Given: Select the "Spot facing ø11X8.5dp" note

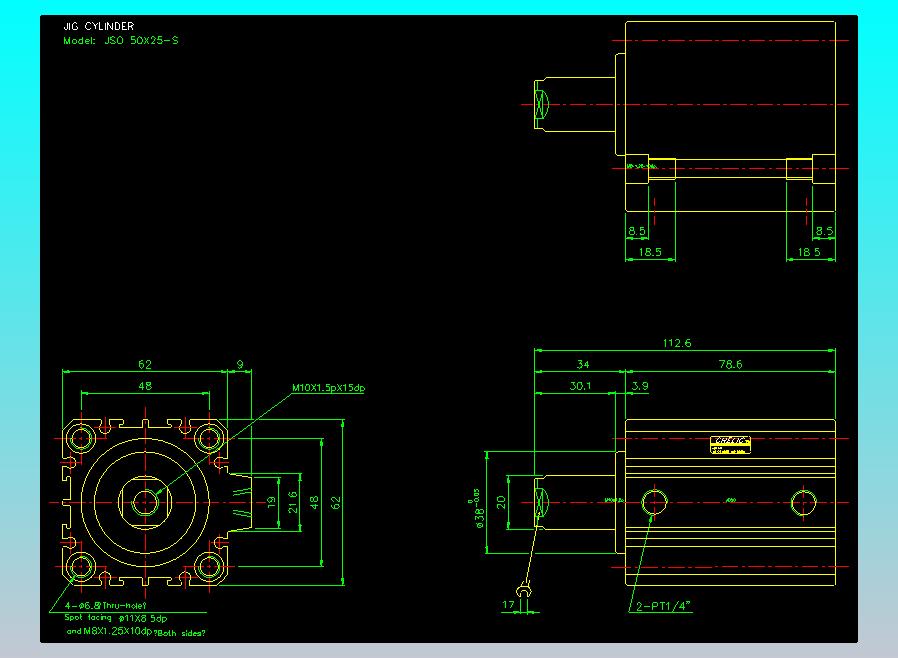Looking at the screenshot, I should 116,618.
